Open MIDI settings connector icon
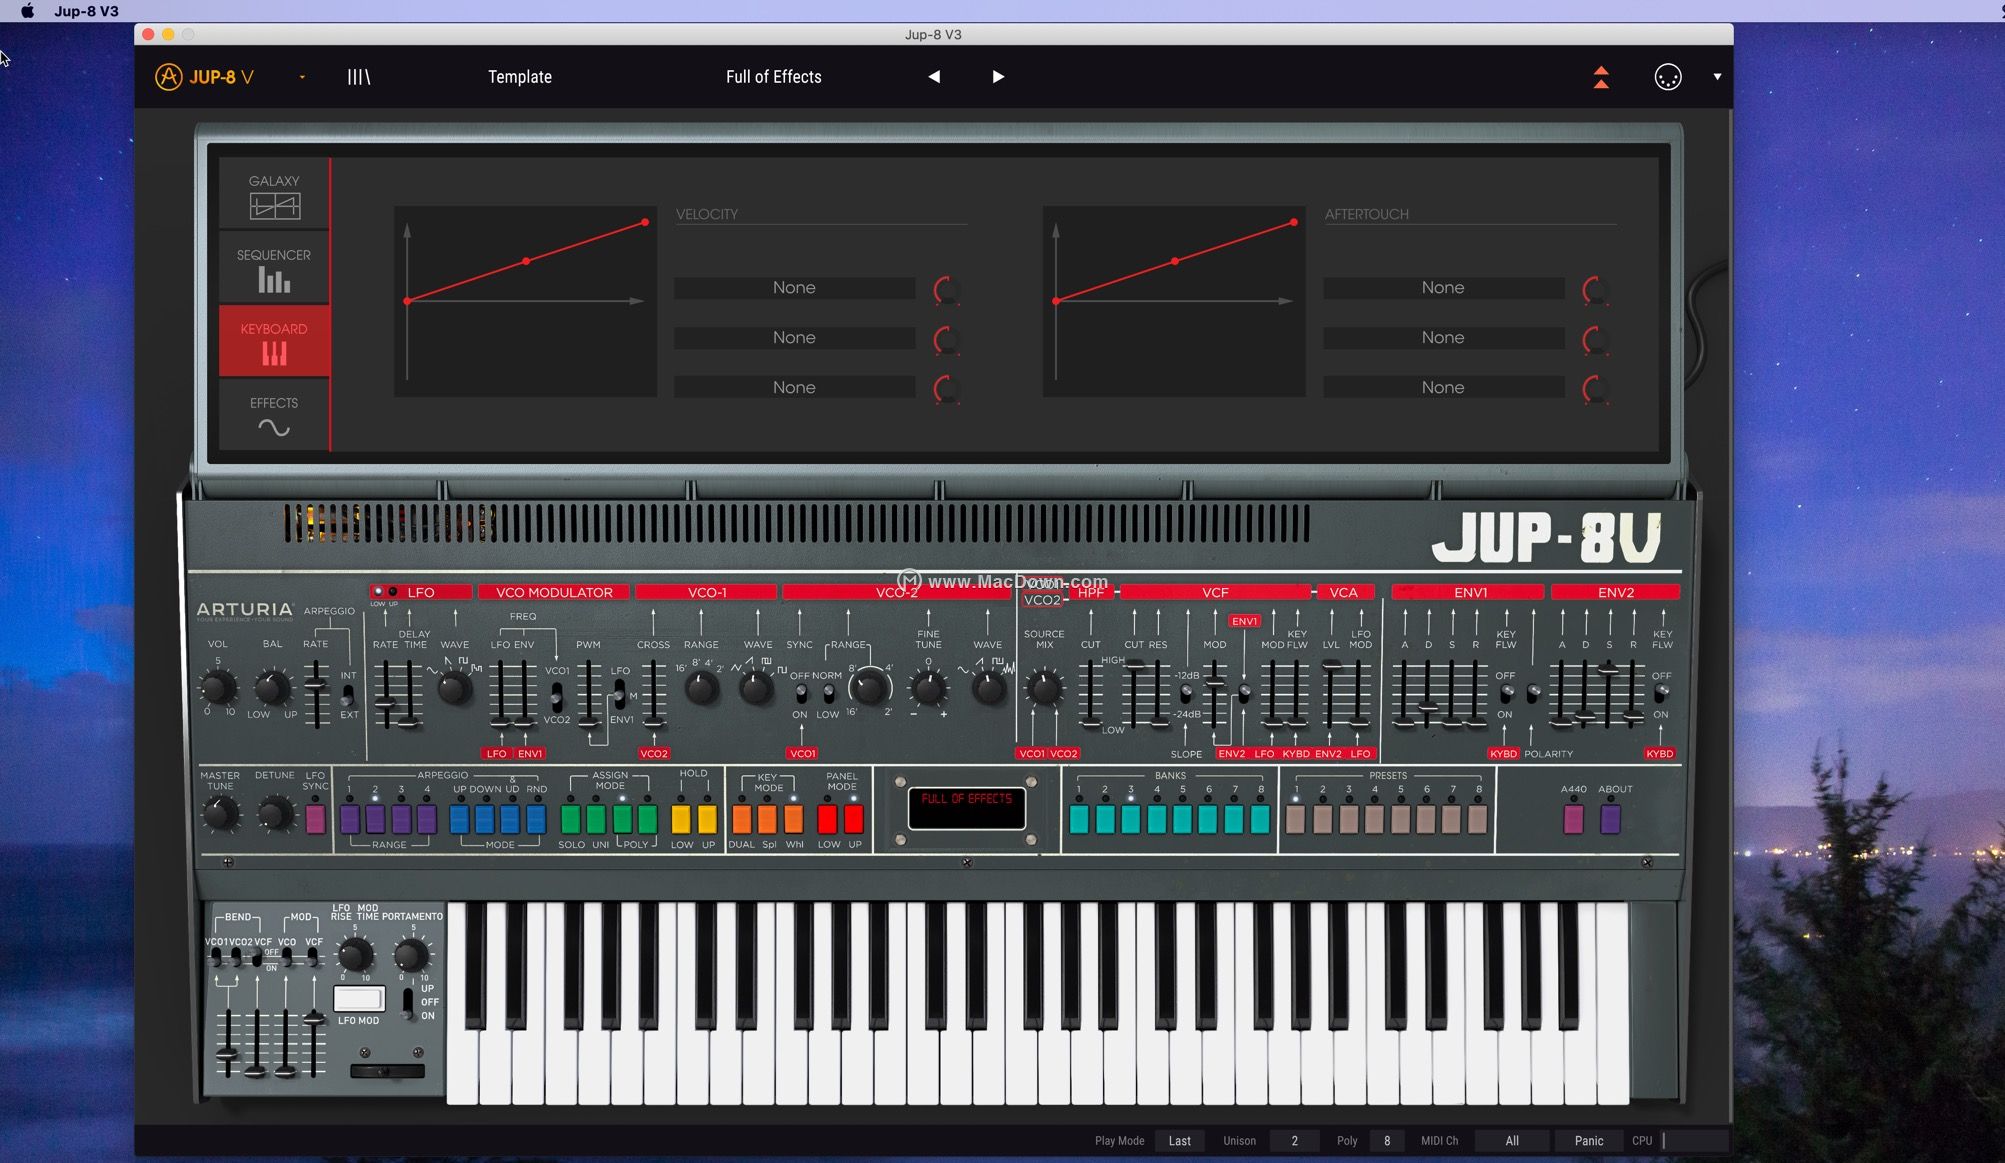 pos(1668,77)
